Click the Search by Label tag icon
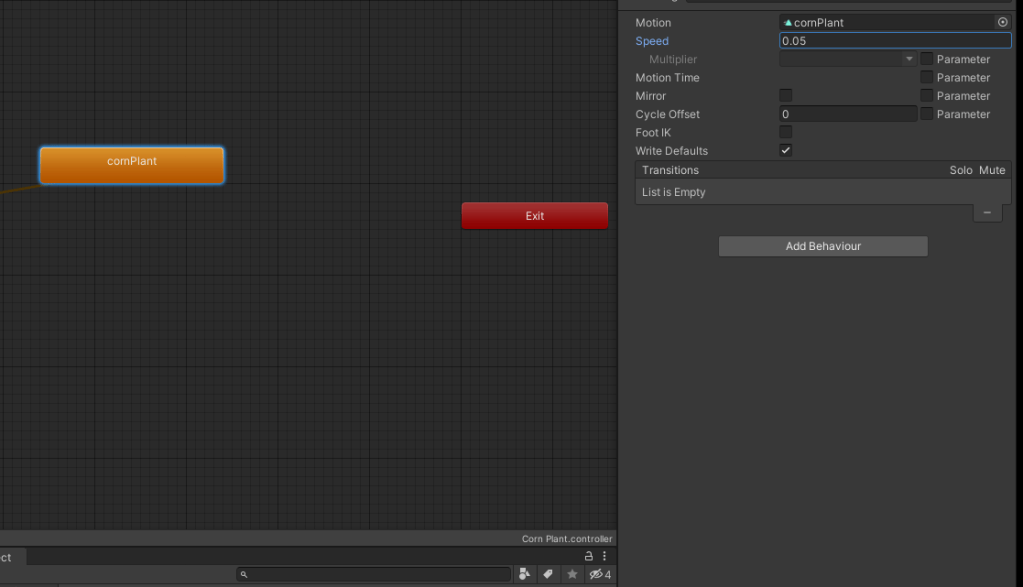 [x=548, y=574]
